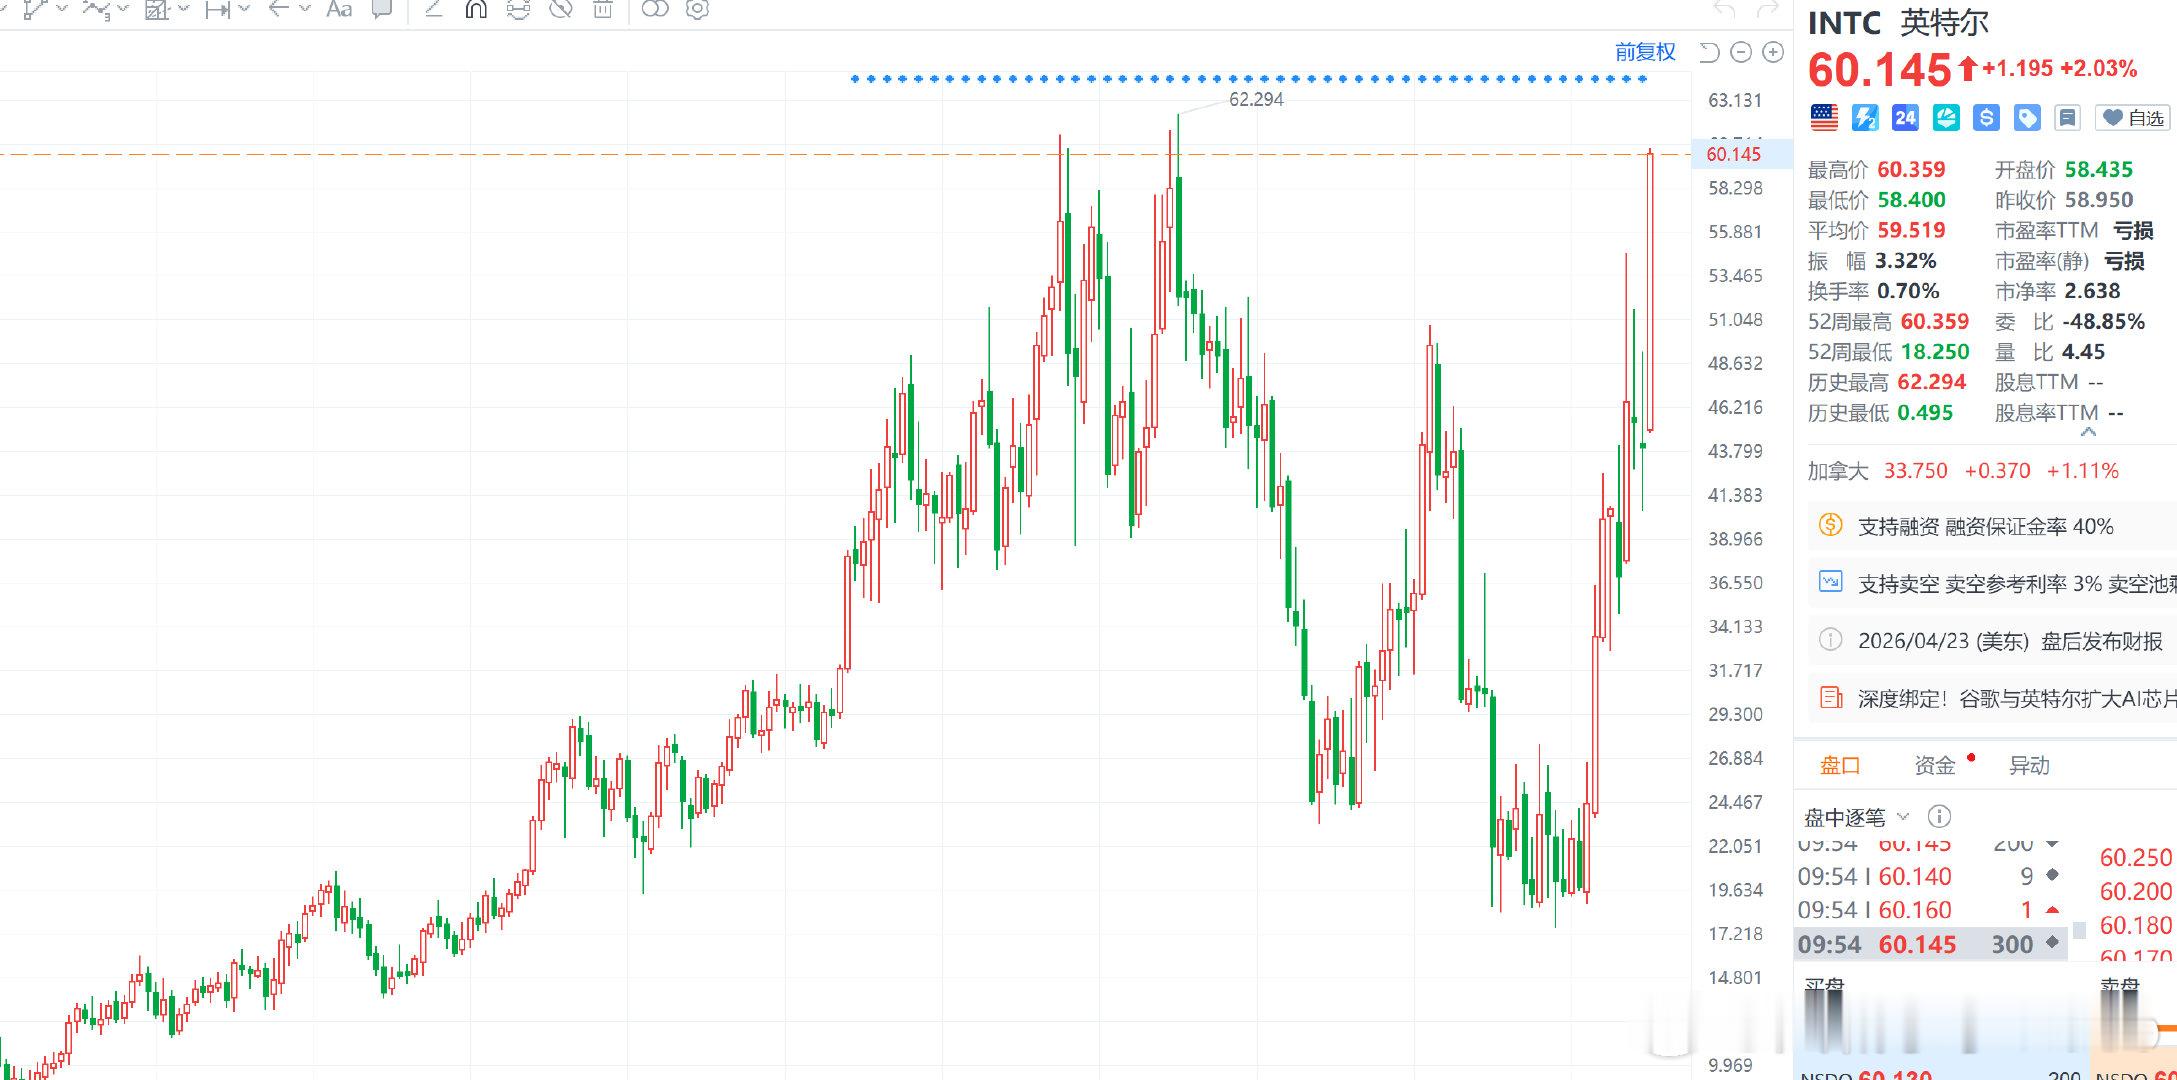Toggle the 自选 watchlist heart button
Viewport: 2177px width, 1080px height.
click(x=2133, y=118)
